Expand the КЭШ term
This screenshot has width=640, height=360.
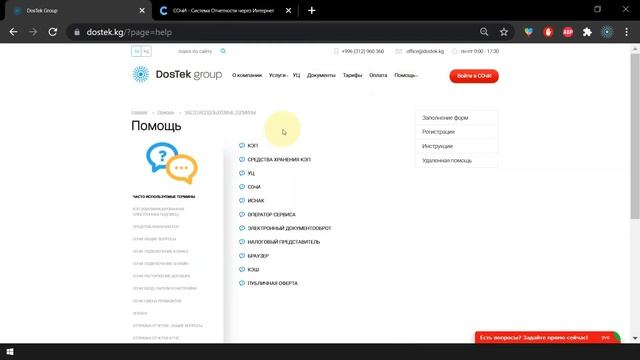tap(253, 269)
